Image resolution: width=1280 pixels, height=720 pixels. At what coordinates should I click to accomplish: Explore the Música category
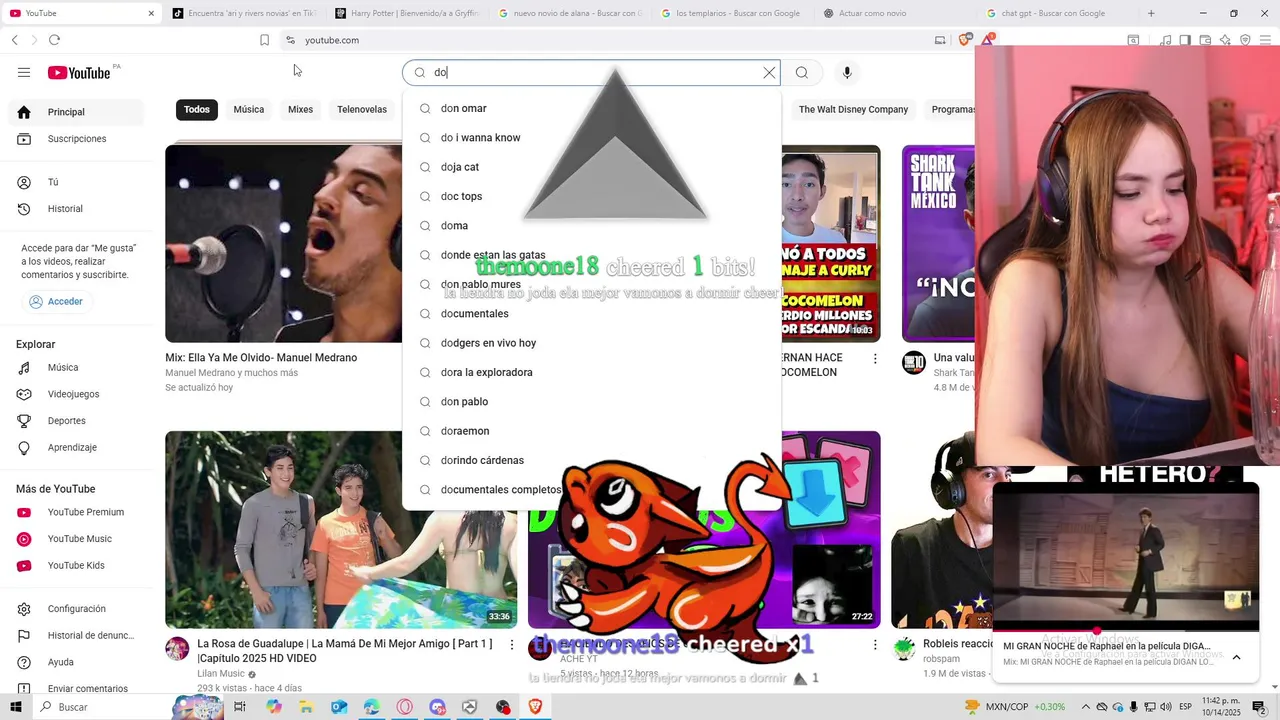78,368
